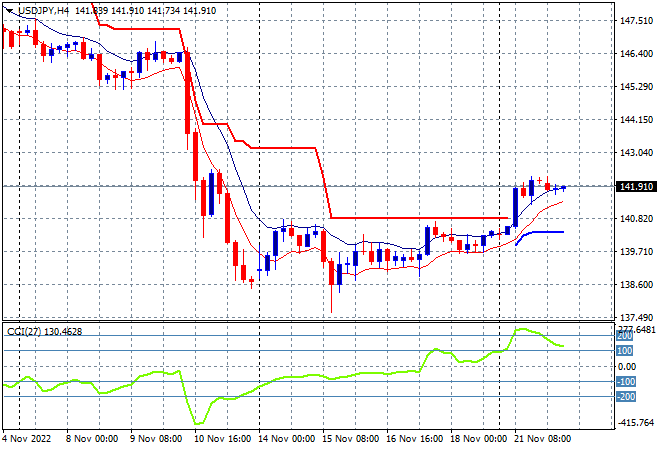Click the chart menu triangle beside USDJPY,H4
The height and width of the screenshot is (450, 660).
[x=10, y=11]
